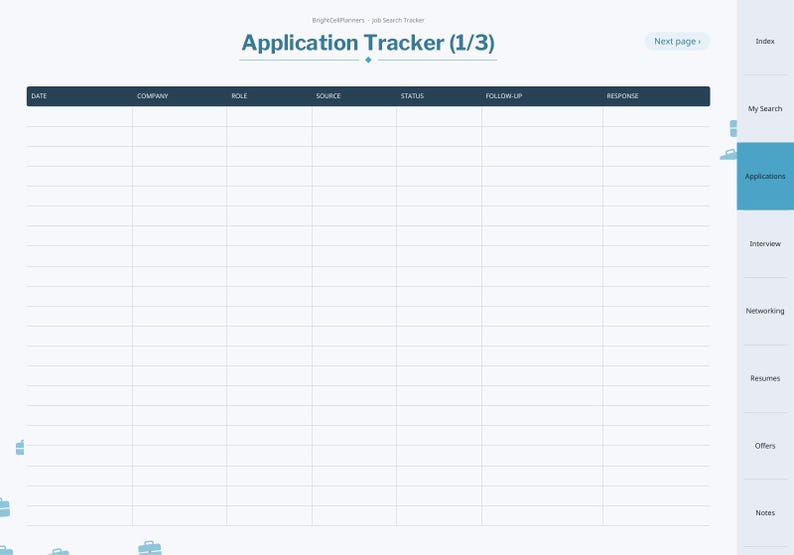794x555 pixels.
Task: Select the Applications tab
Action: click(x=765, y=176)
